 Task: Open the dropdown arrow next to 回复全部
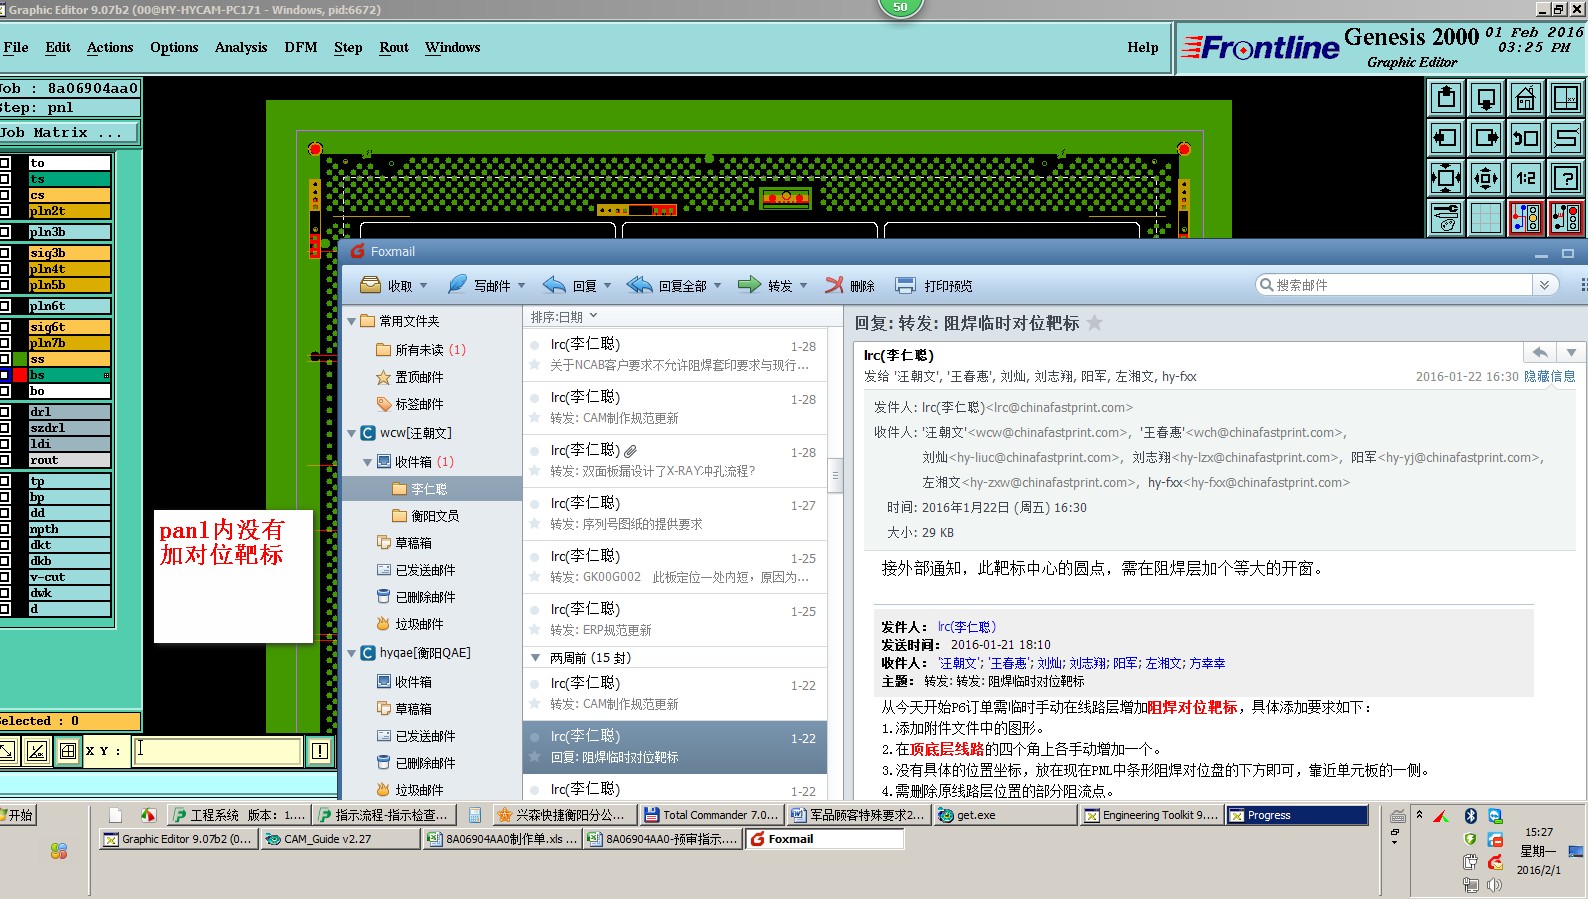coord(717,286)
